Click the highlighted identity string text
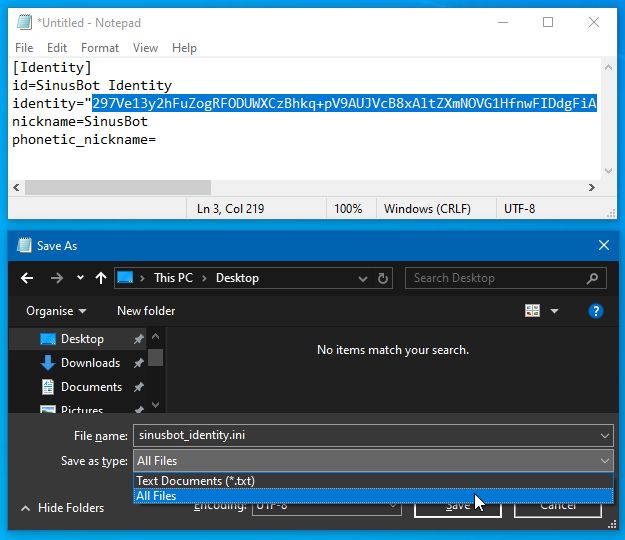The image size is (625, 540). (x=344, y=103)
